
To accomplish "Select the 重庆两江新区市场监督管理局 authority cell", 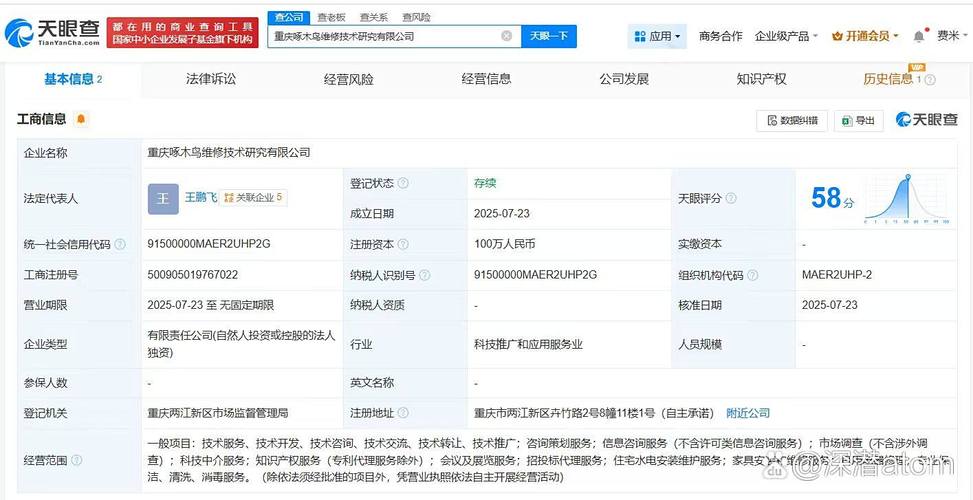I will [x=218, y=413].
